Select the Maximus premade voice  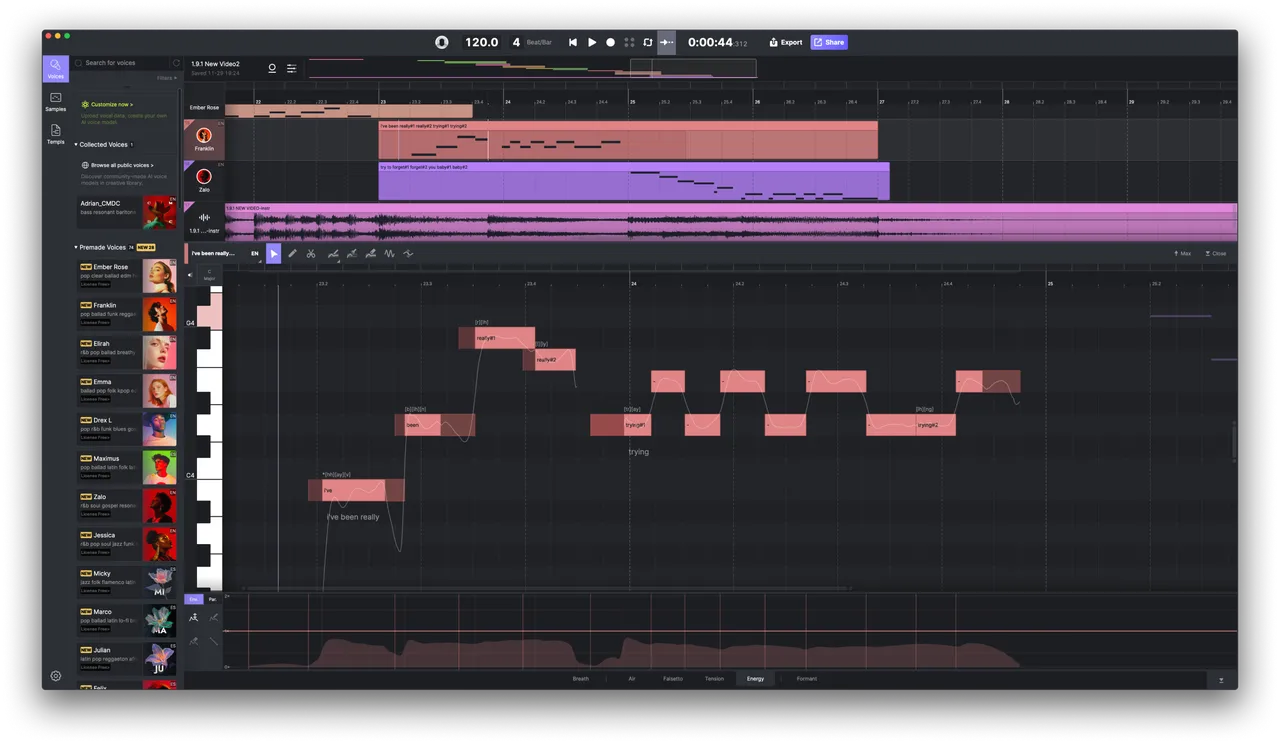coord(128,467)
